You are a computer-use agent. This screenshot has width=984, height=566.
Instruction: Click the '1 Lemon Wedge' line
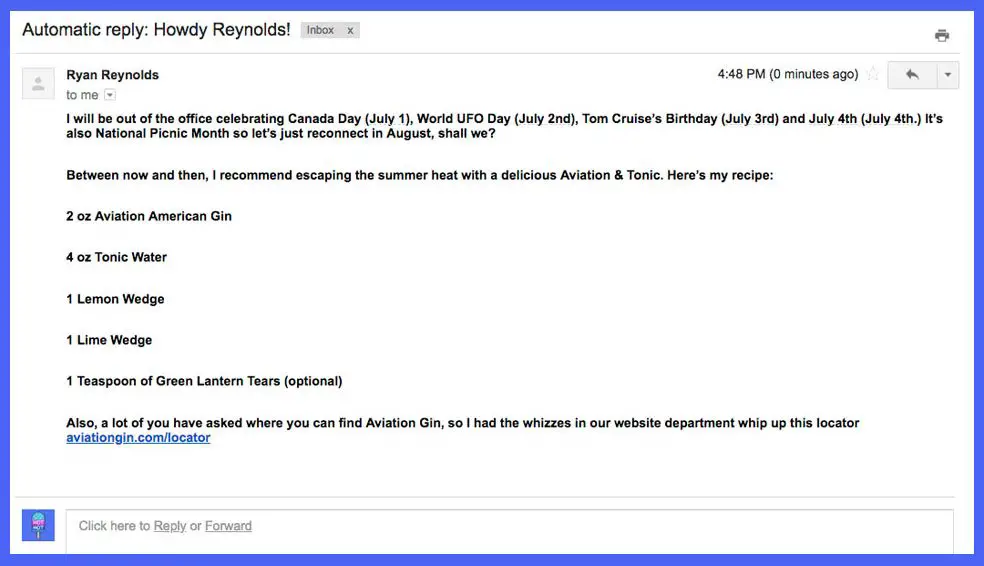pyautogui.click(x=115, y=299)
